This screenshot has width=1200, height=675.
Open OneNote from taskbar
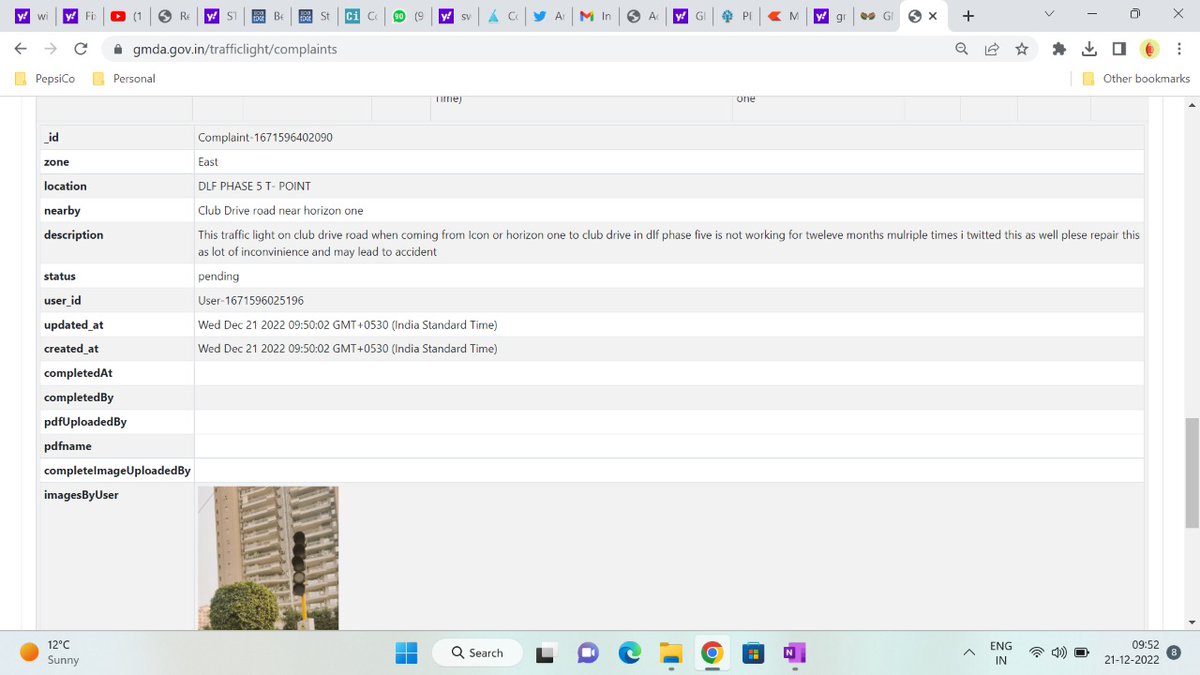coord(793,653)
